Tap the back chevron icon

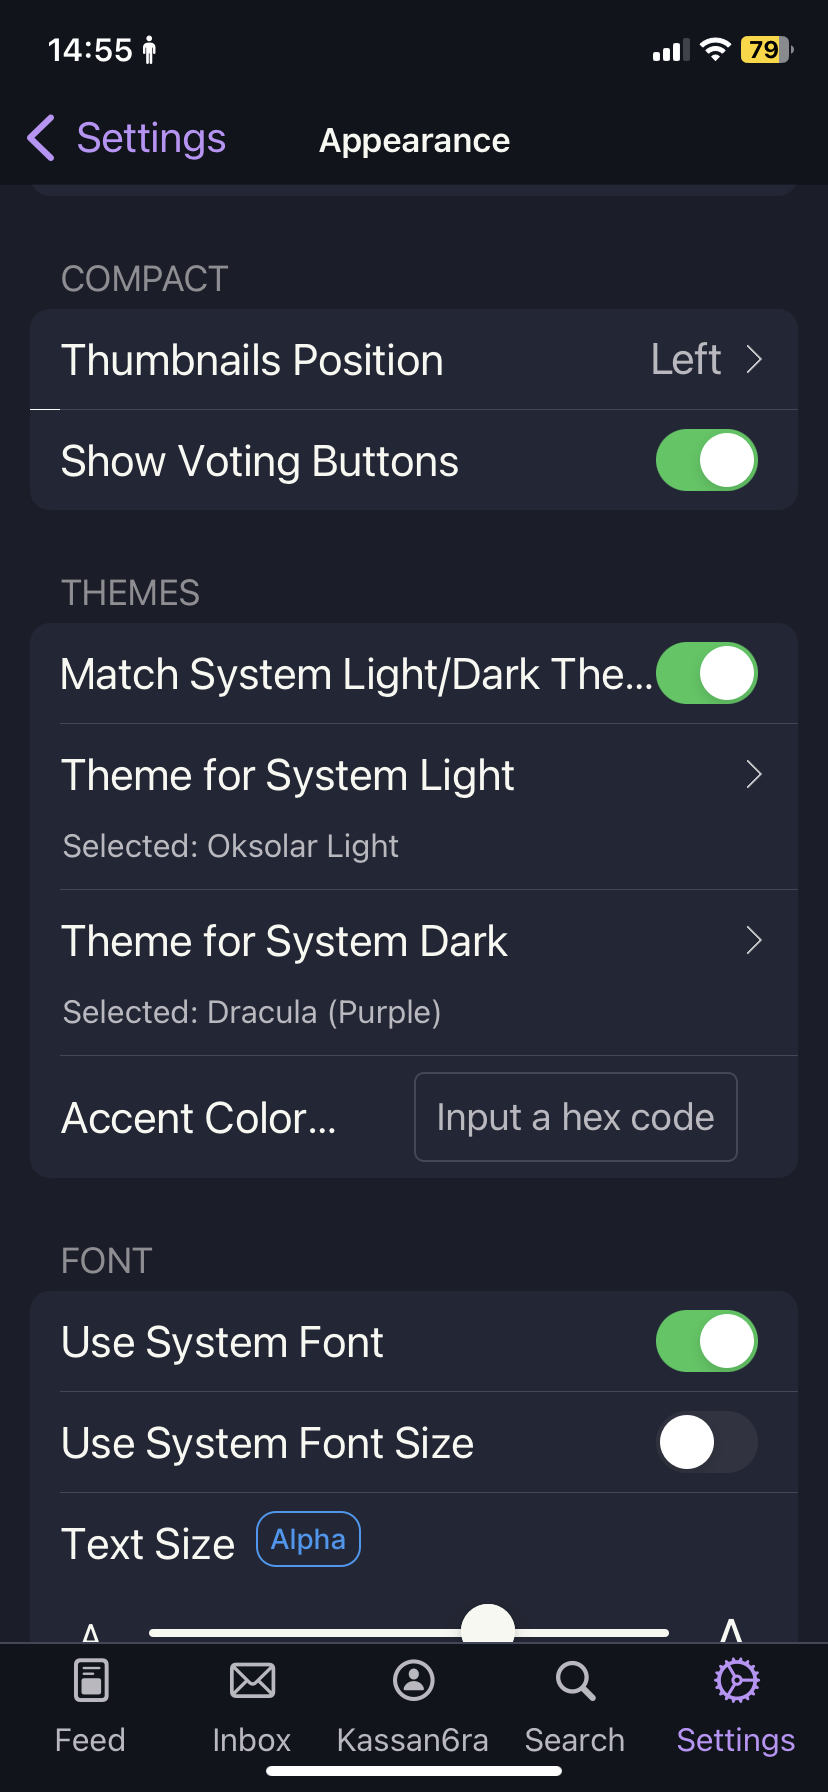point(41,138)
